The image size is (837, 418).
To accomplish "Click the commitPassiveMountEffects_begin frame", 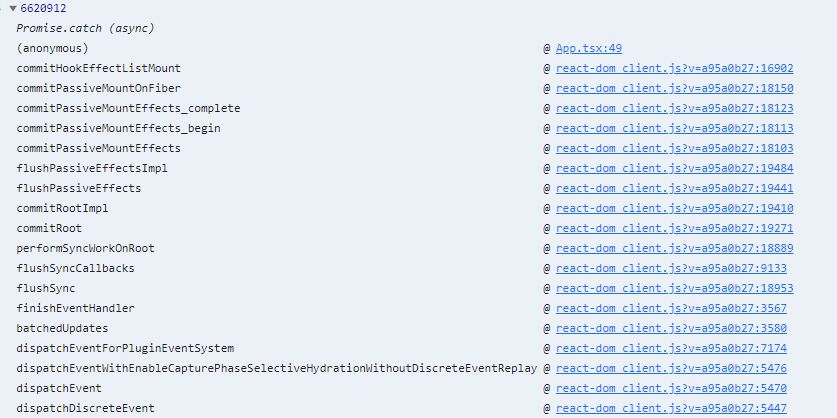I will point(119,128).
